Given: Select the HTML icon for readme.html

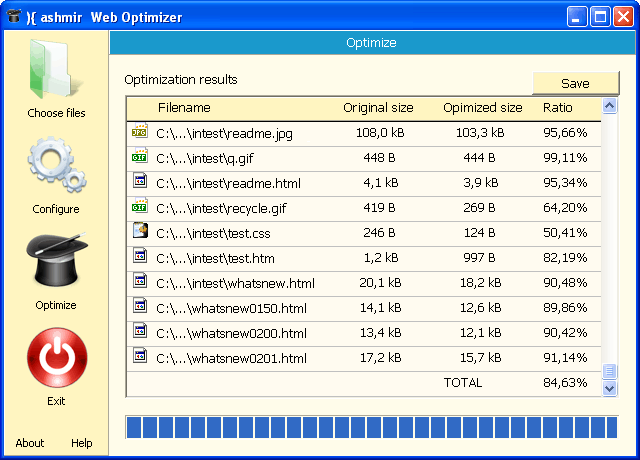Looking at the screenshot, I should [x=140, y=180].
